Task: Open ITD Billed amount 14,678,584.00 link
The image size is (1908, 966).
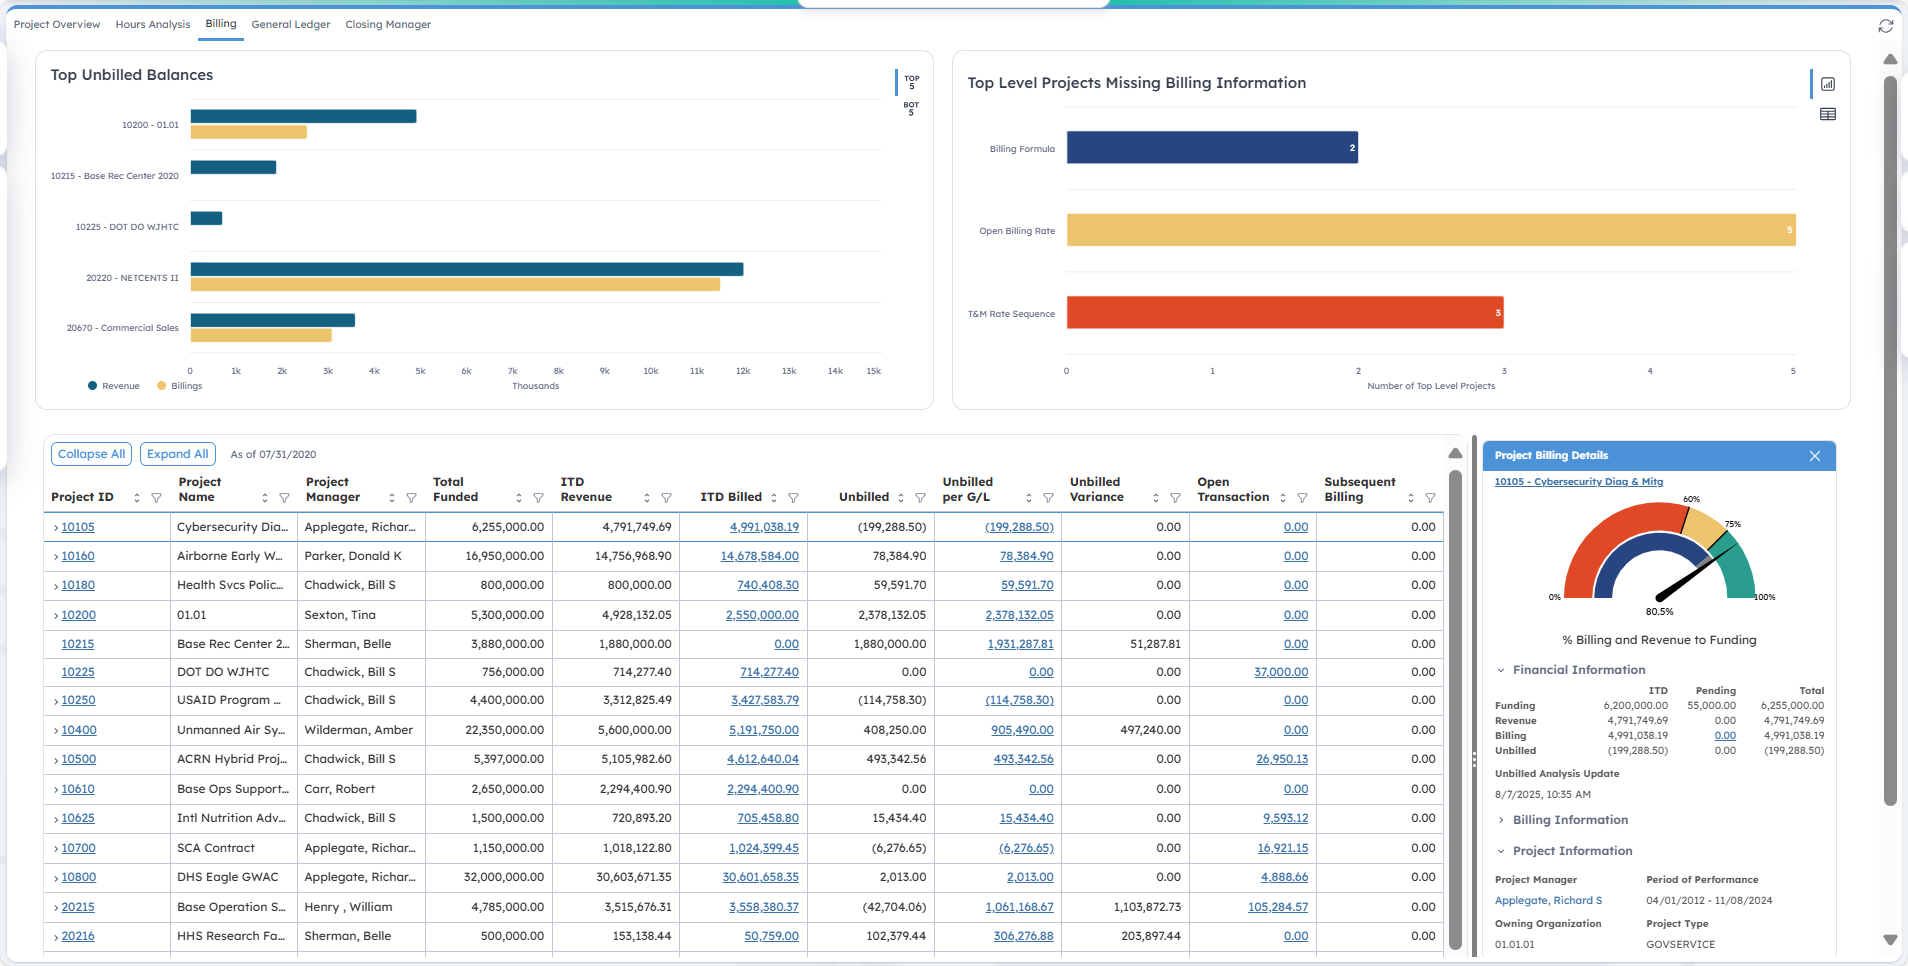Action: tap(759, 556)
